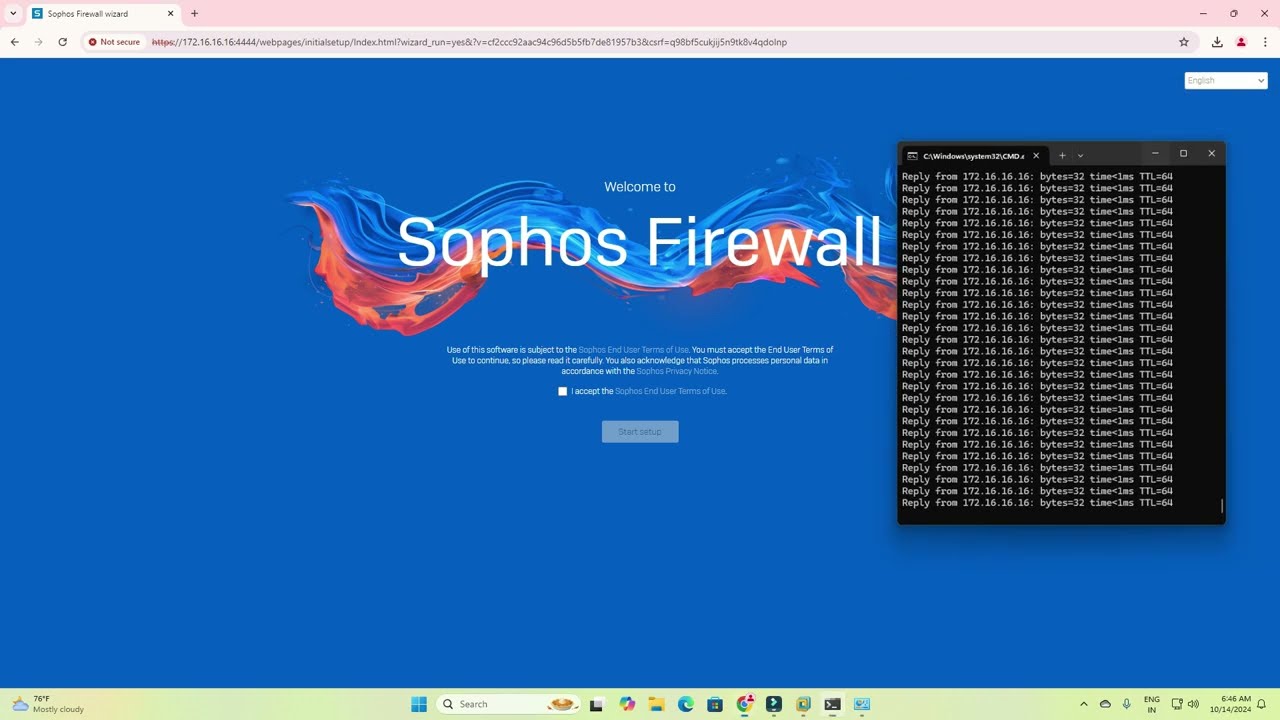This screenshot has height=720, width=1280.
Task: Open the browser downloads icon
Action: [x=1217, y=42]
